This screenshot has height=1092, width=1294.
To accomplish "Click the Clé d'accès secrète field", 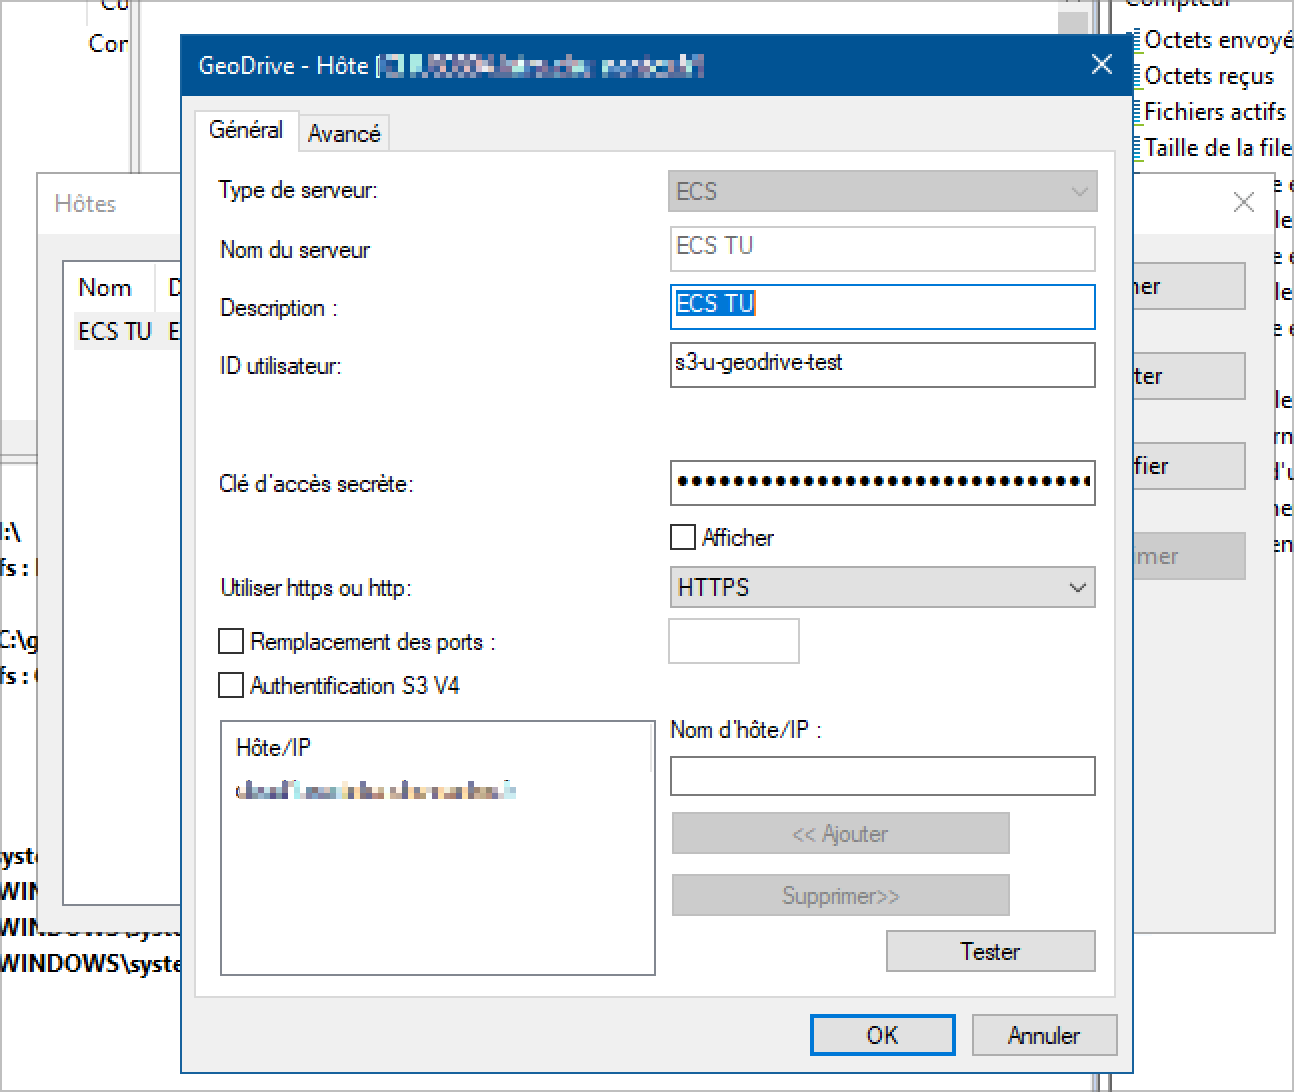I will pyautogui.click(x=882, y=483).
